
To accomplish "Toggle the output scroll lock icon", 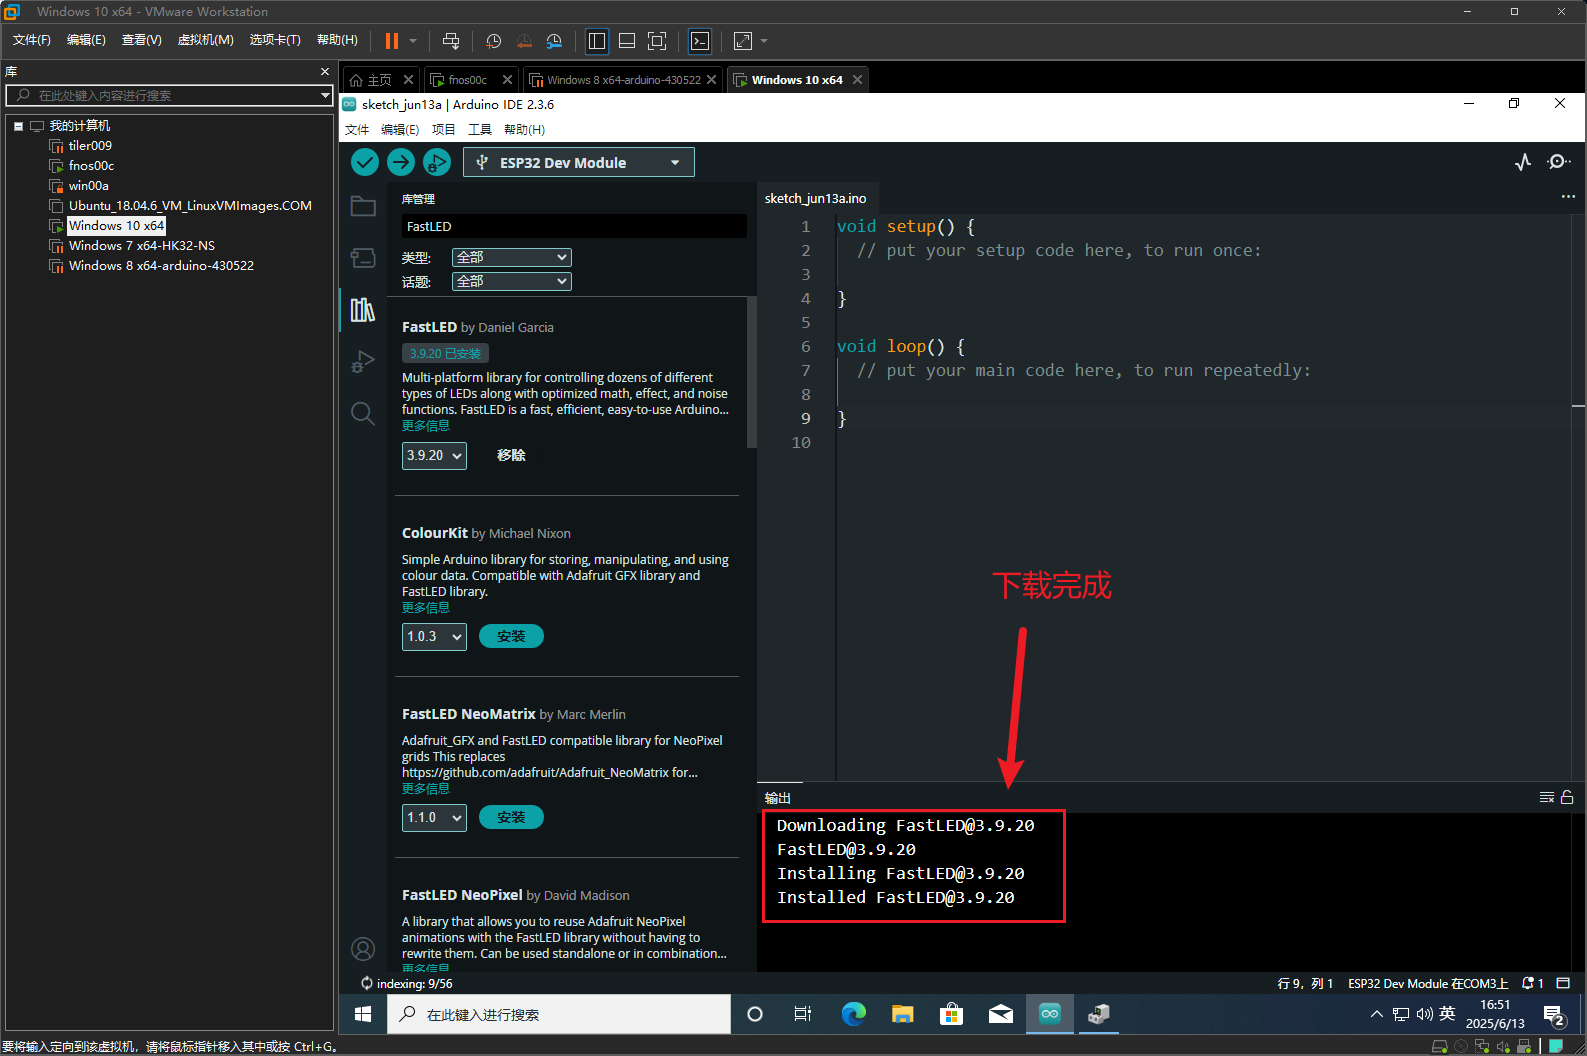I will [1567, 797].
